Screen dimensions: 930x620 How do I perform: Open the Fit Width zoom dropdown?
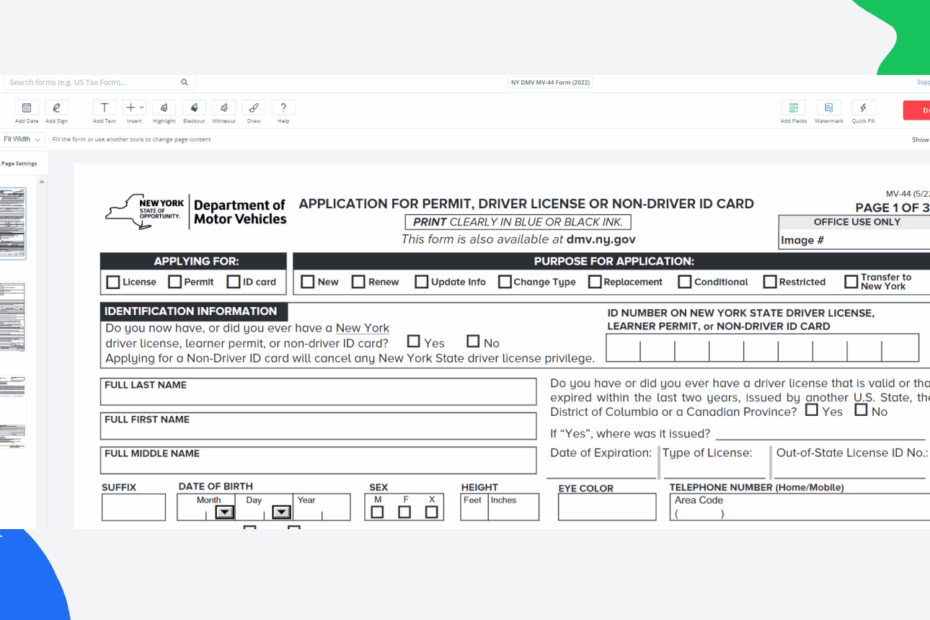pyautogui.click(x=20, y=139)
